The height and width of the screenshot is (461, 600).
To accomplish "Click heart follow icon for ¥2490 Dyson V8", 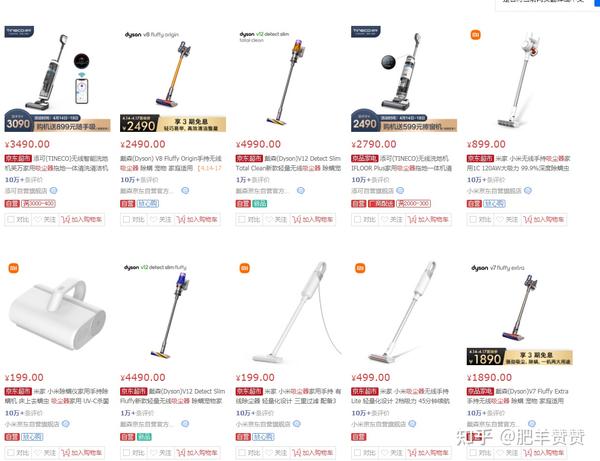I will click(153, 220).
